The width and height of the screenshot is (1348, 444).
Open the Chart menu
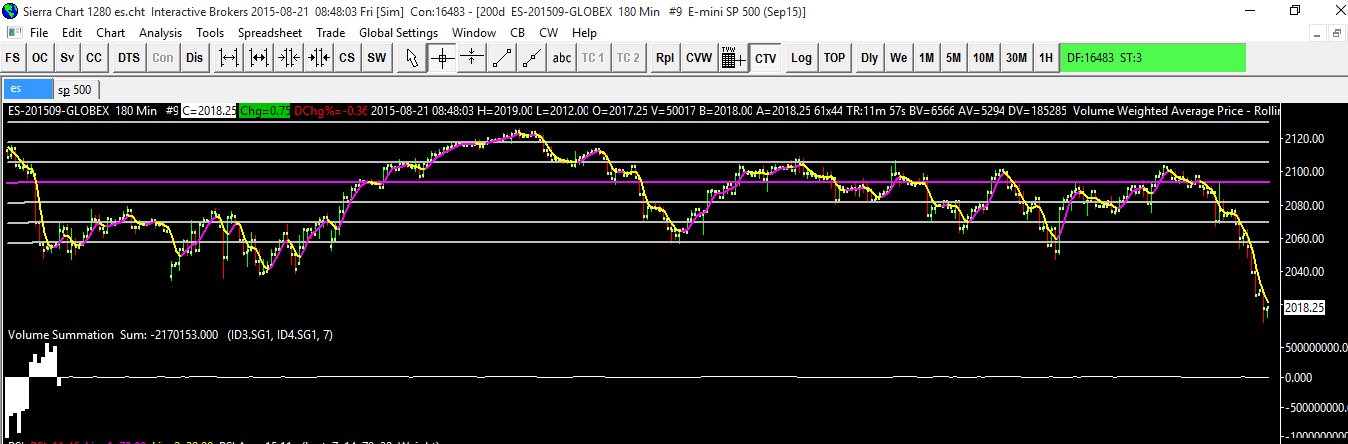[x=110, y=33]
